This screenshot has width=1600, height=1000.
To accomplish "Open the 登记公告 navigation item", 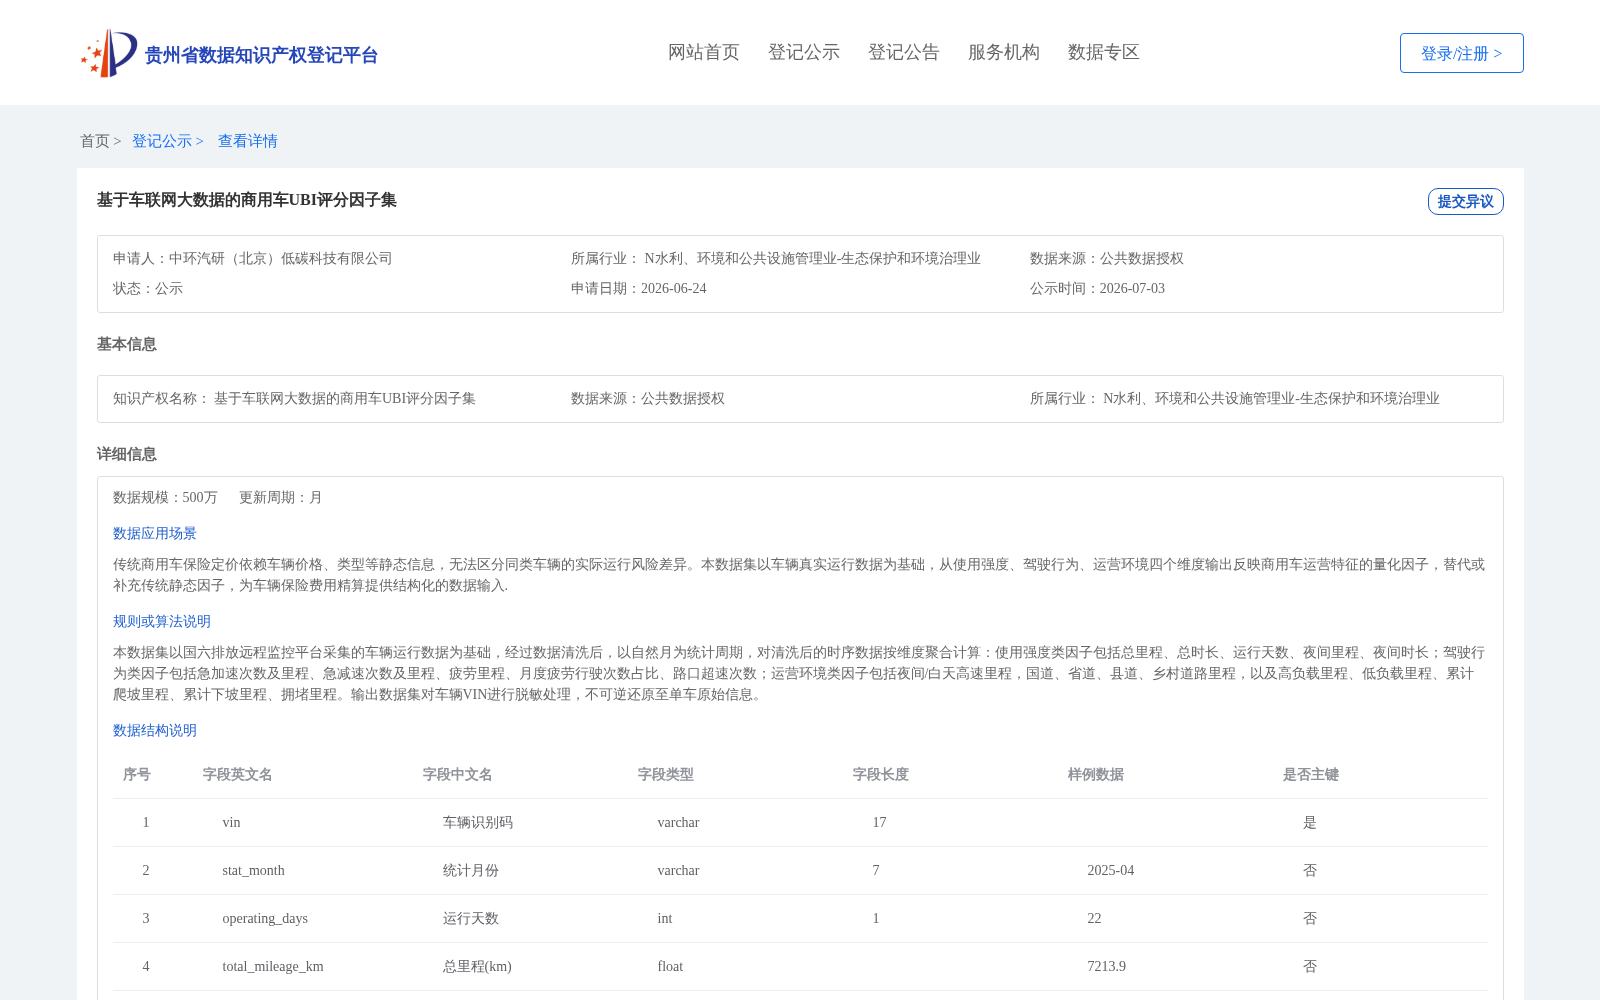I will click(904, 52).
